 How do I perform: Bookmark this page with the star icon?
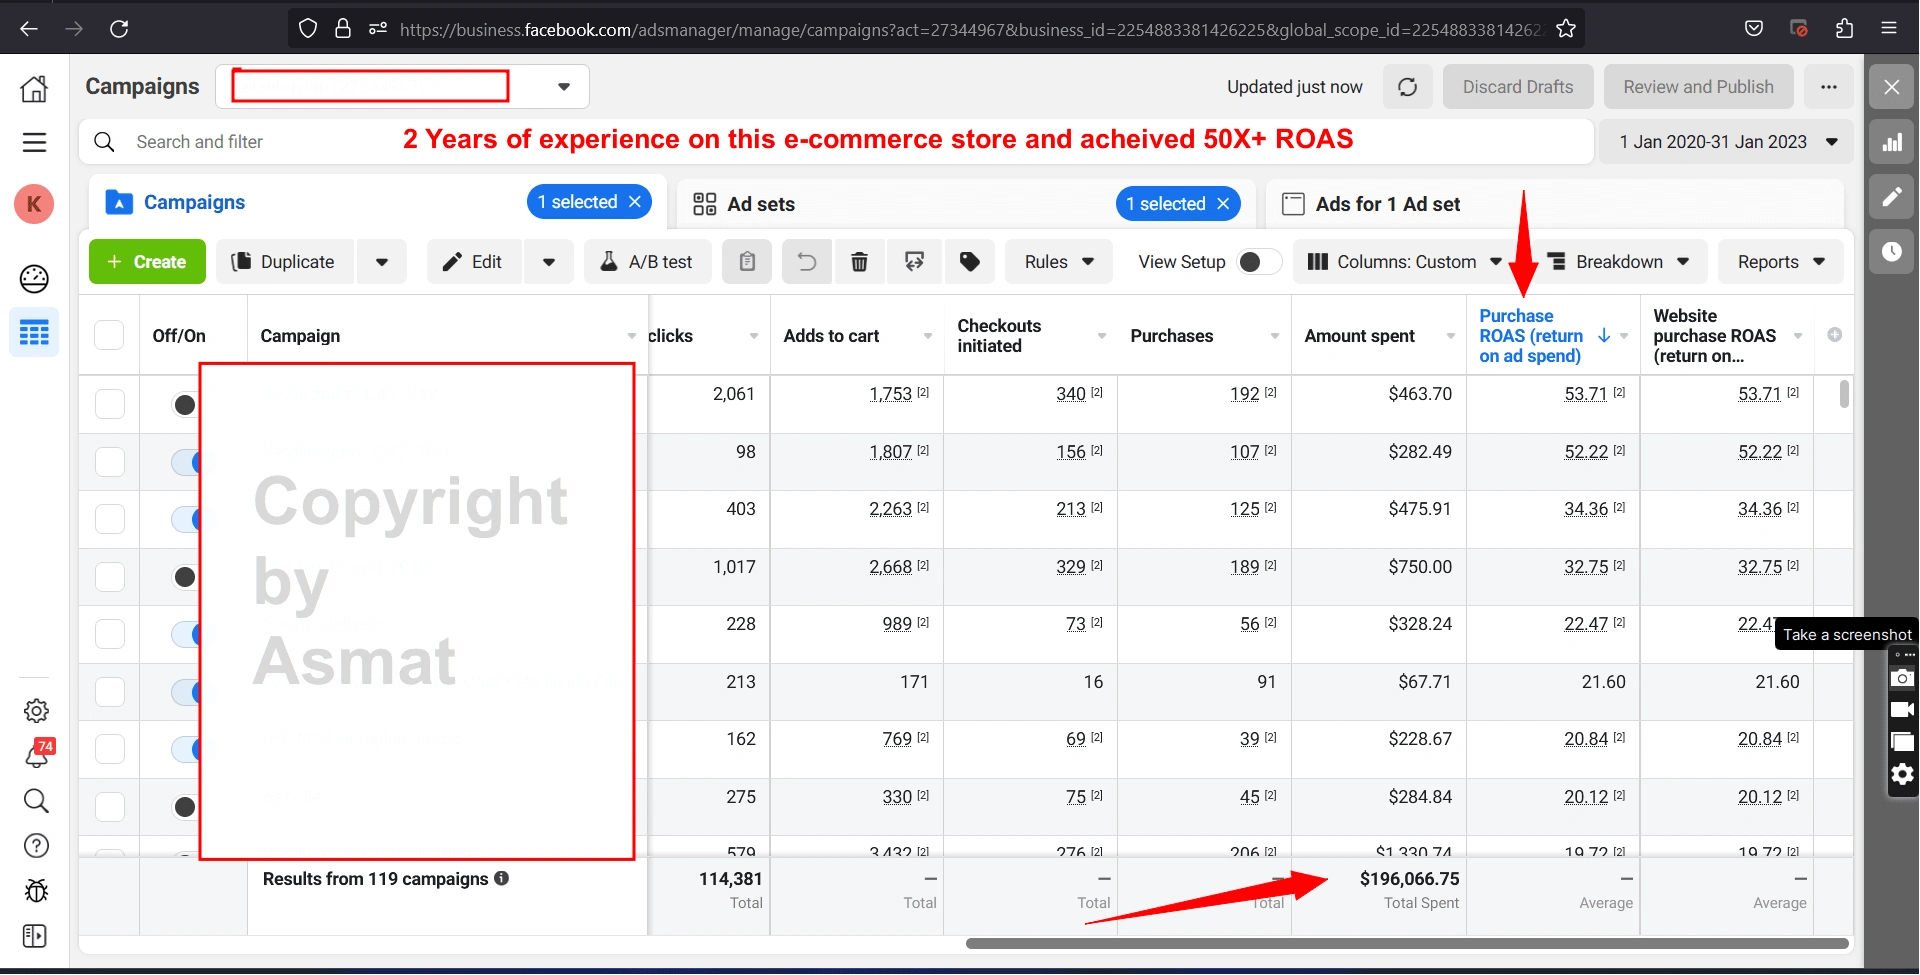click(1566, 29)
